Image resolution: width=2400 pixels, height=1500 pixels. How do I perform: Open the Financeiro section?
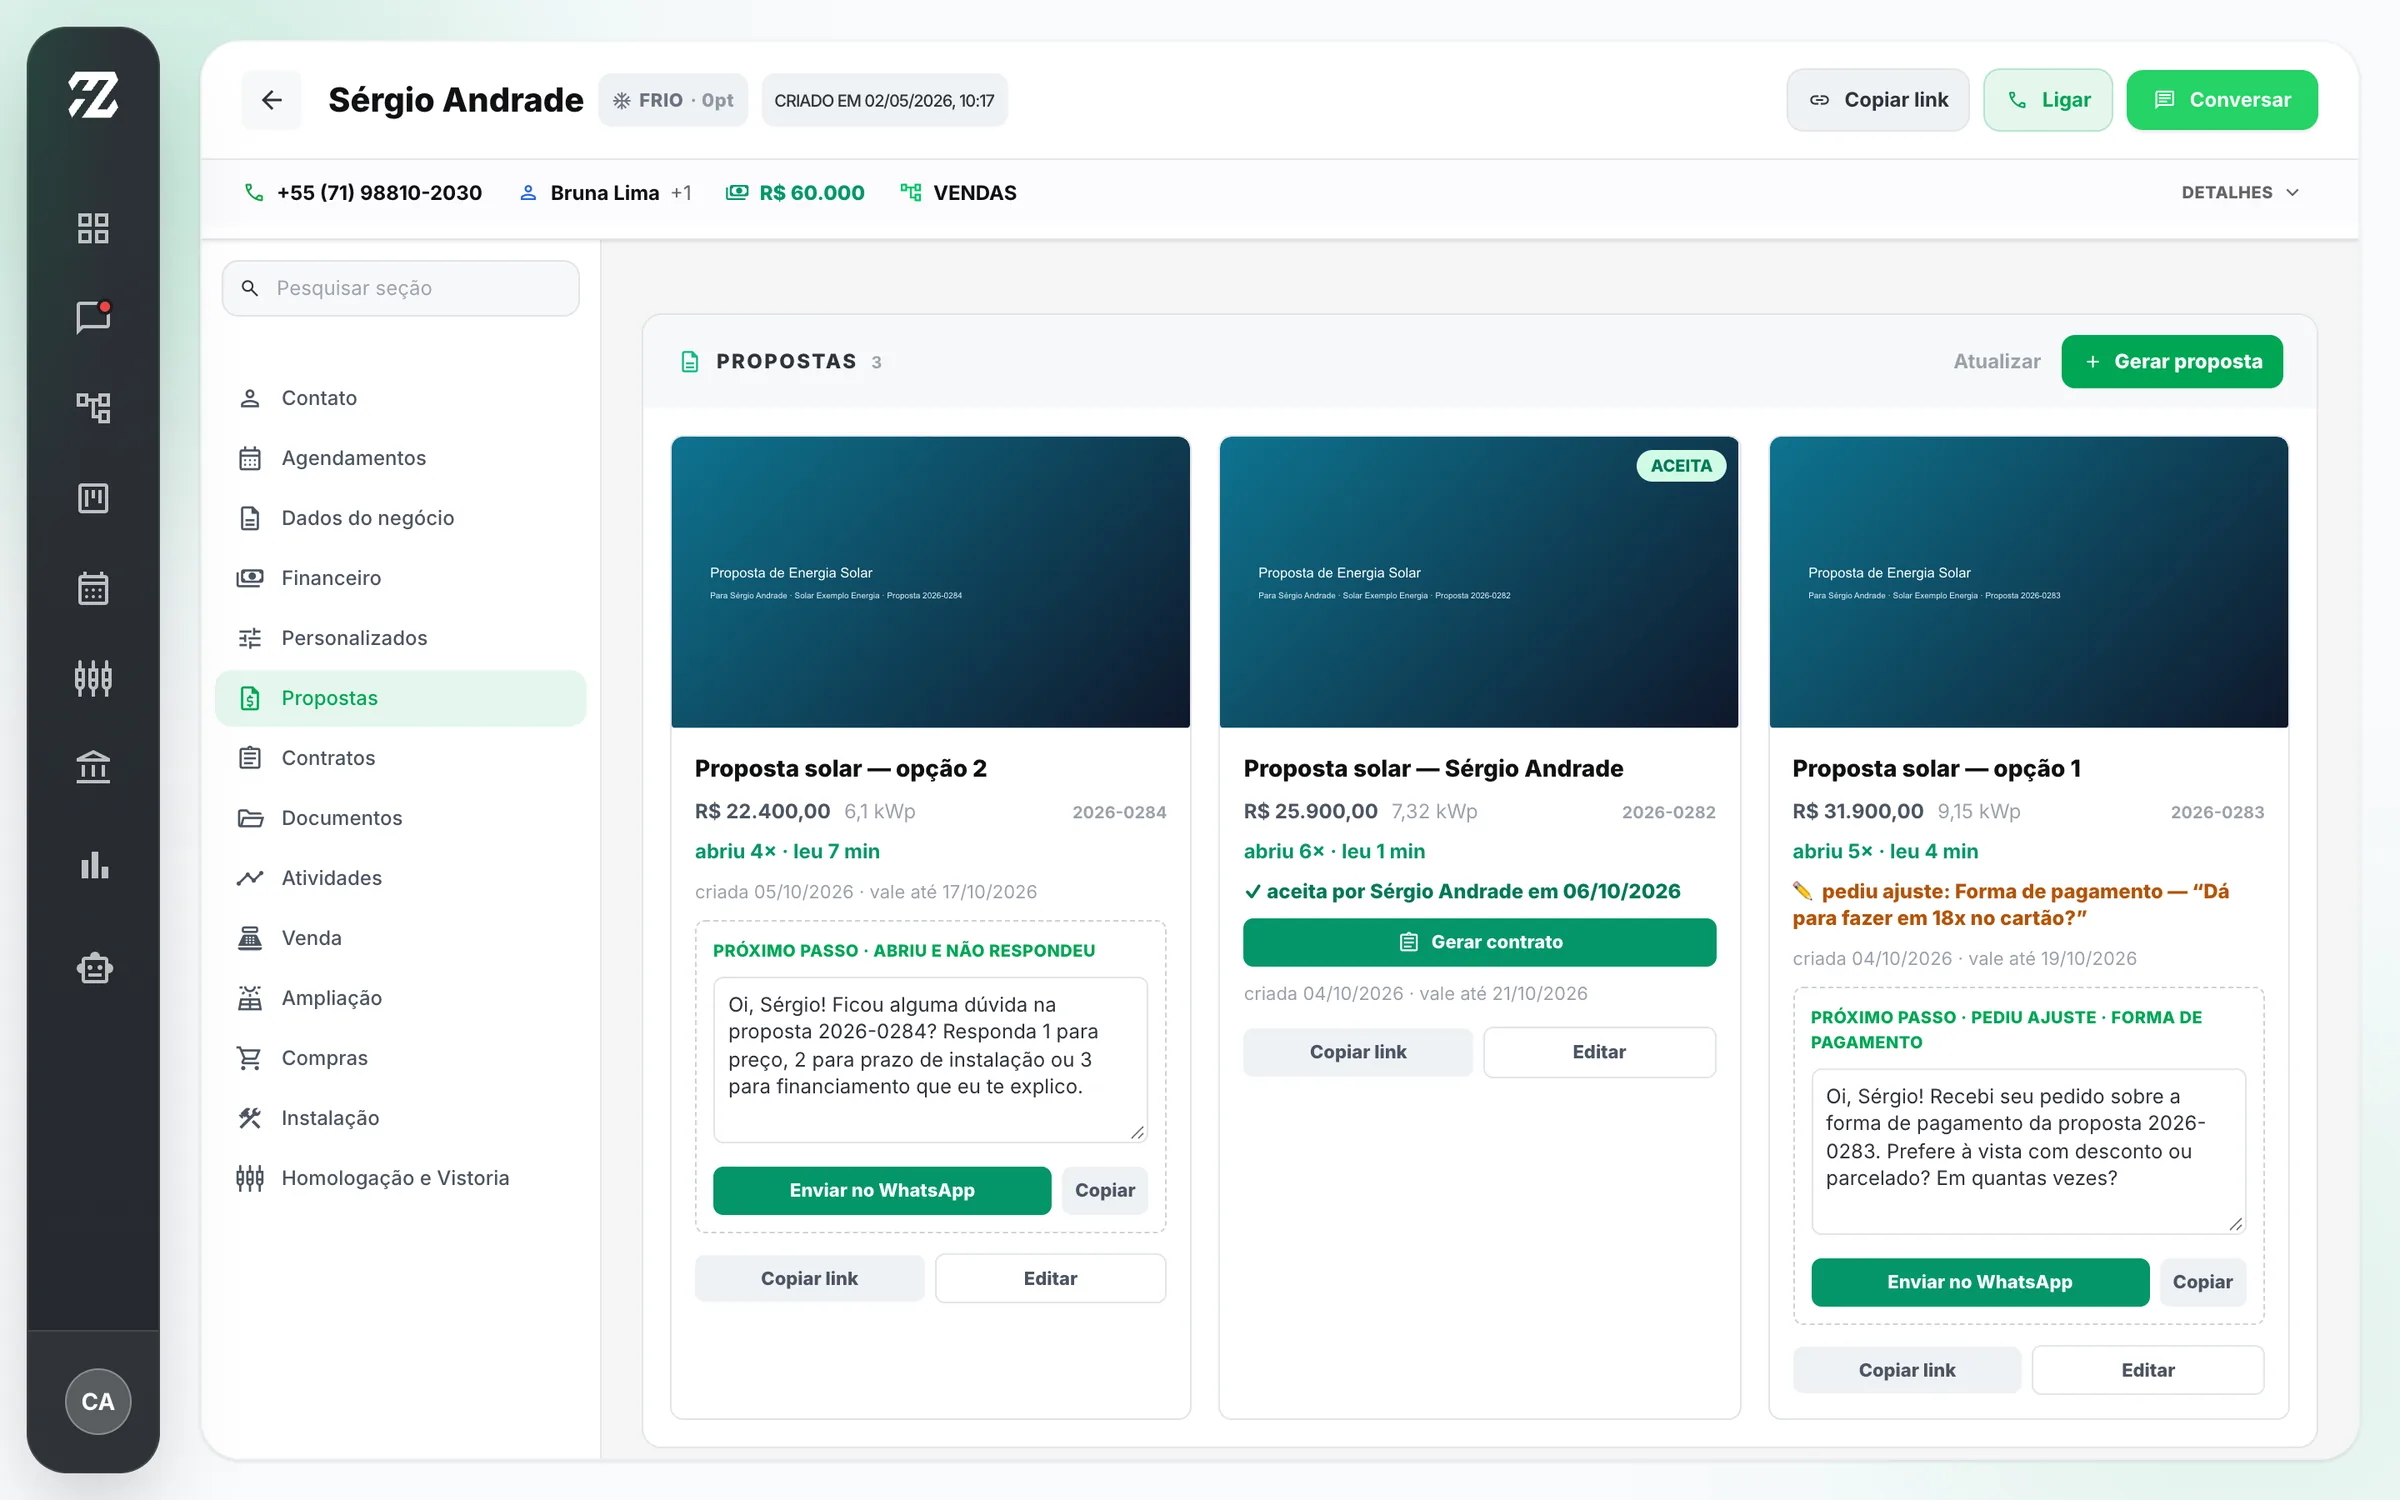click(x=400, y=578)
